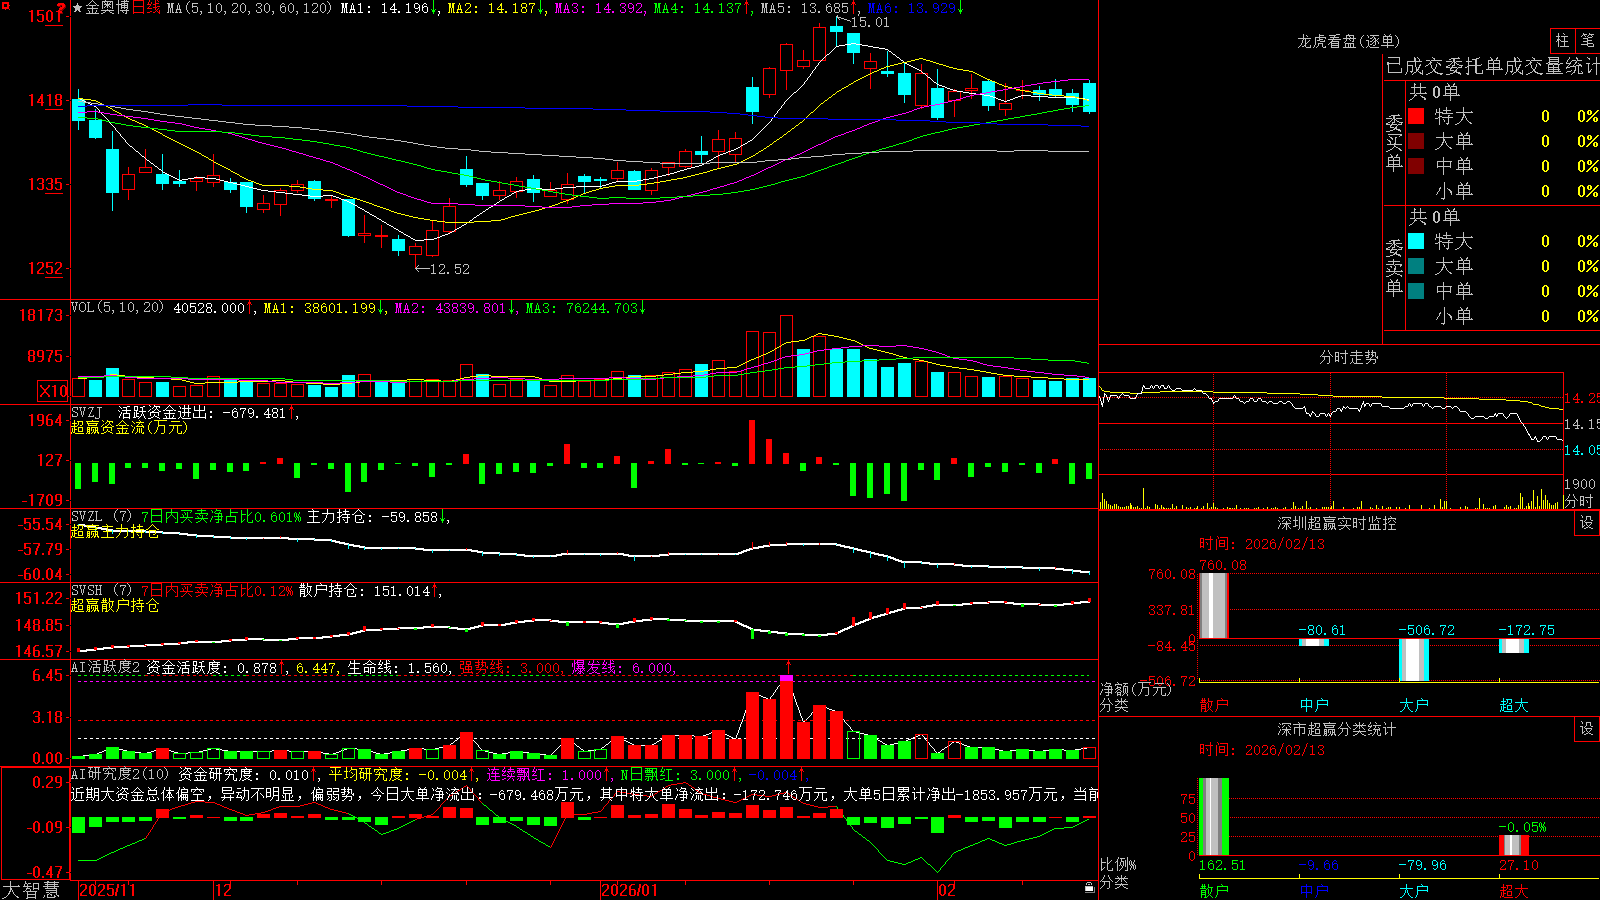Screen dimensions: 1600x900
Task: Open the AI研究度2(10) indicator label
Action: click(x=120, y=774)
